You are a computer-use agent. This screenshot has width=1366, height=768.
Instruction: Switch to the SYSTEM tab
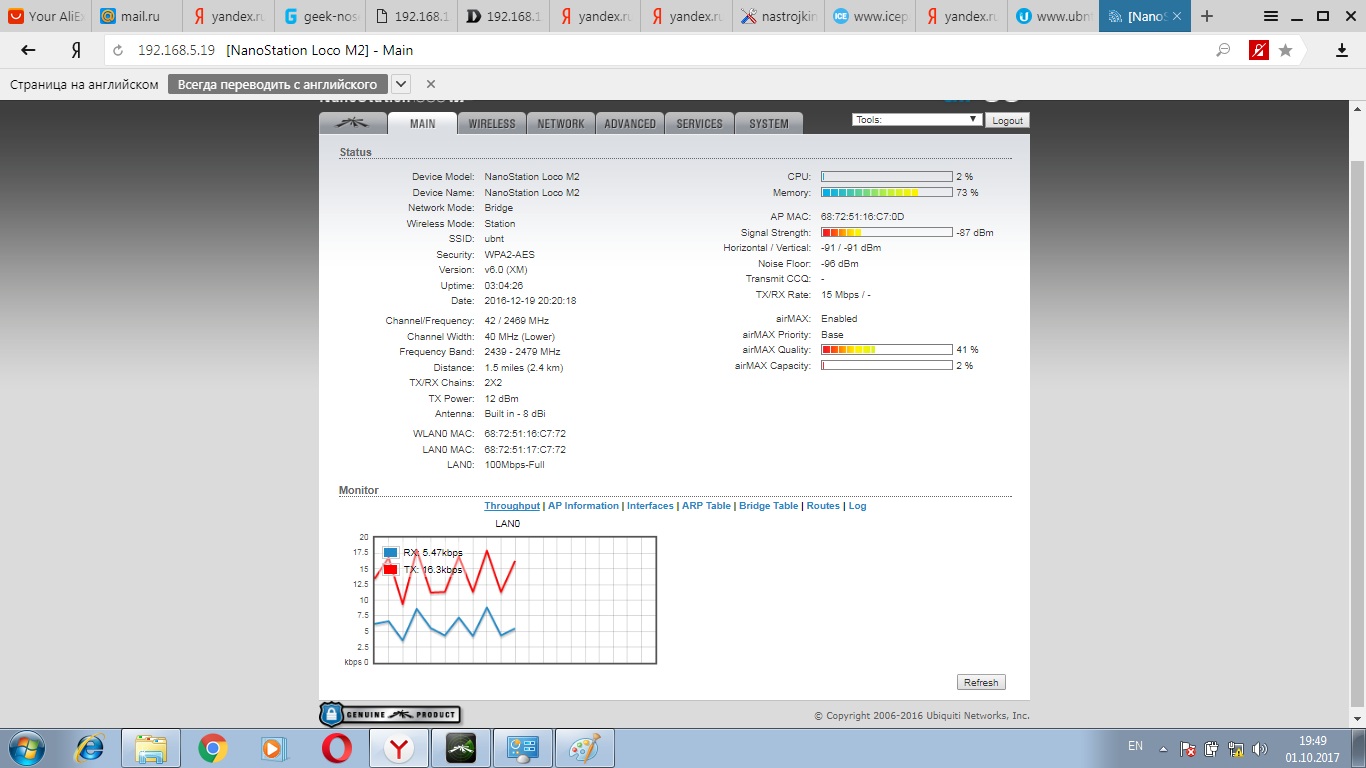[x=769, y=123]
